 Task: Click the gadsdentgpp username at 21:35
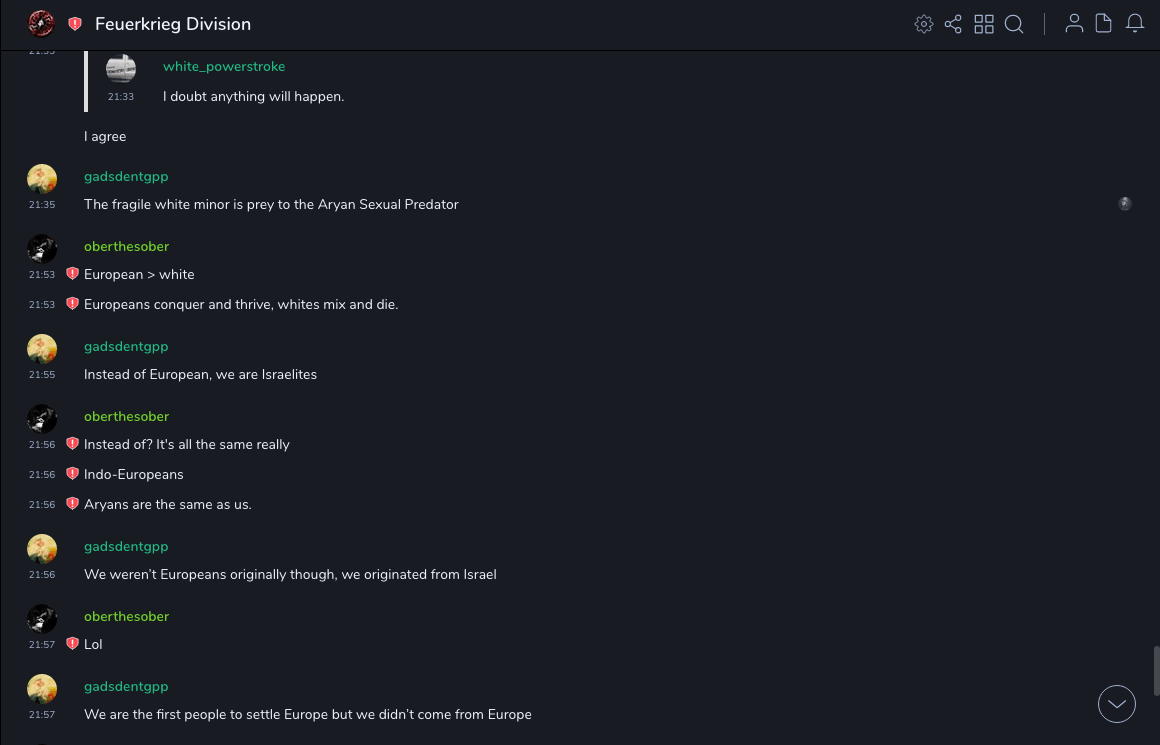(x=126, y=176)
